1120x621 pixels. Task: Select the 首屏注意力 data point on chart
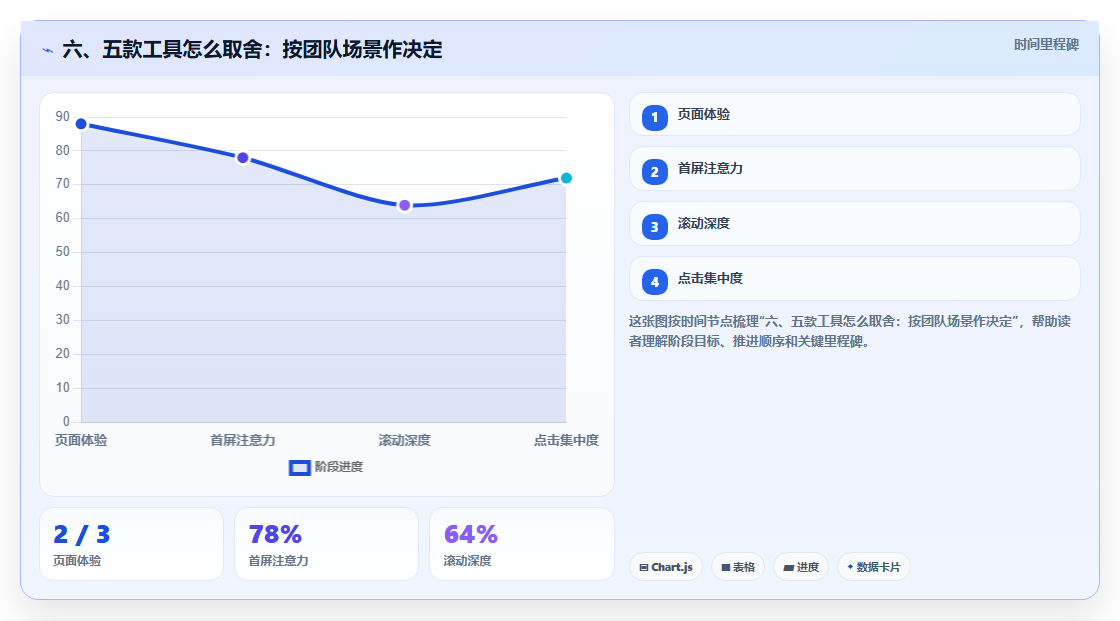coord(243,158)
